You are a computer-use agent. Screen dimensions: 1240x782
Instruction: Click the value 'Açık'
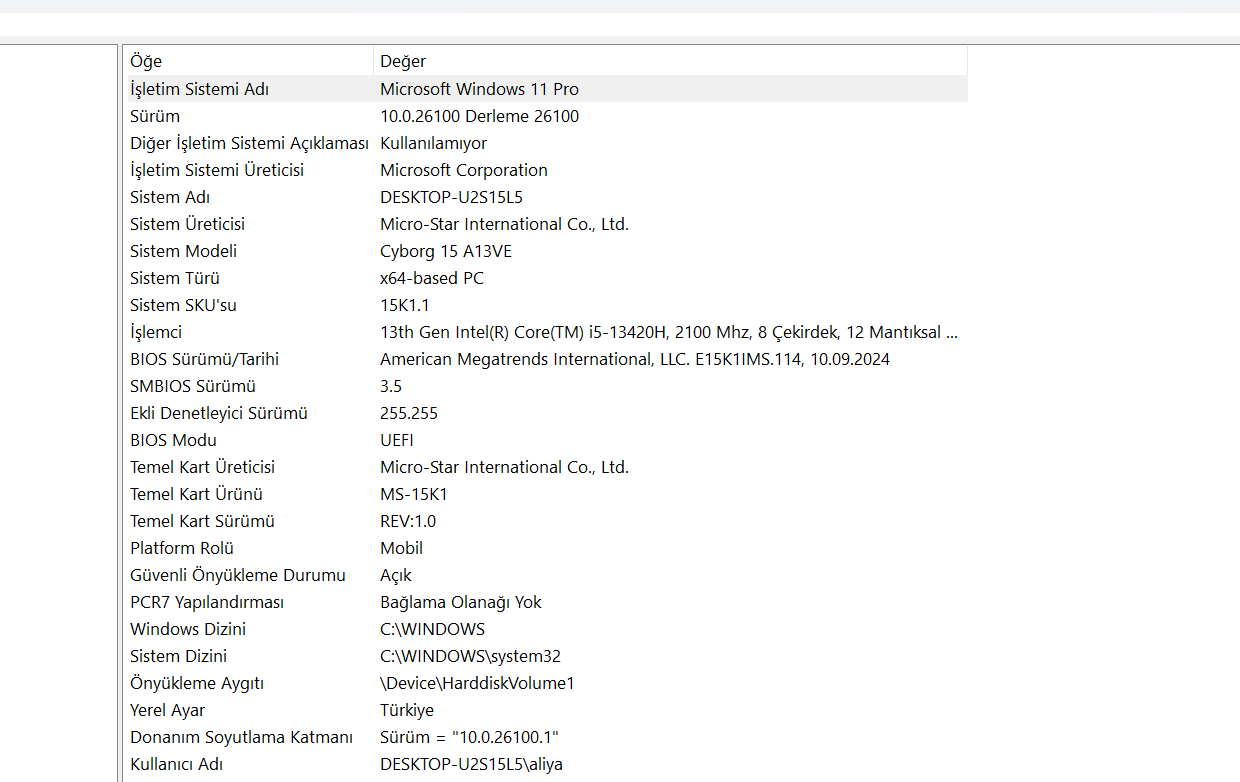396,575
